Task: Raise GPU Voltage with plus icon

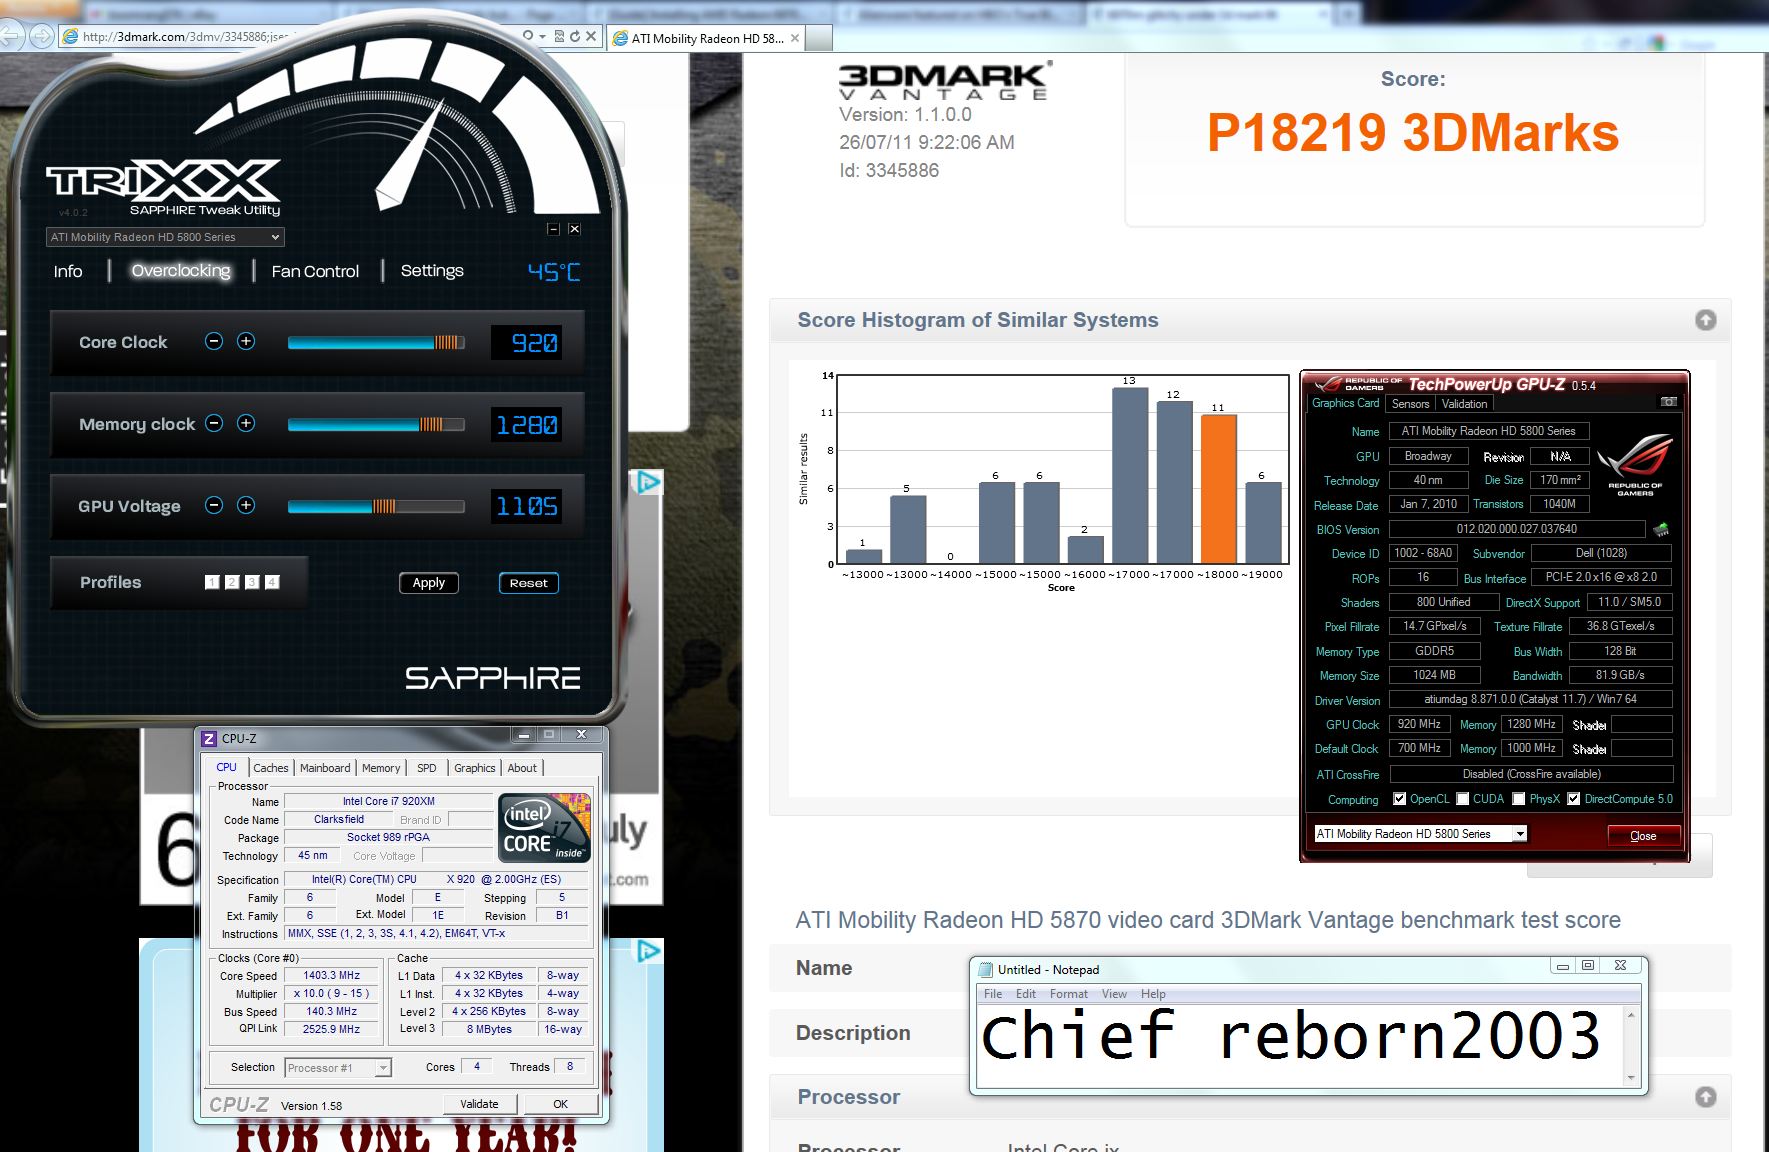Action: [x=246, y=505]
